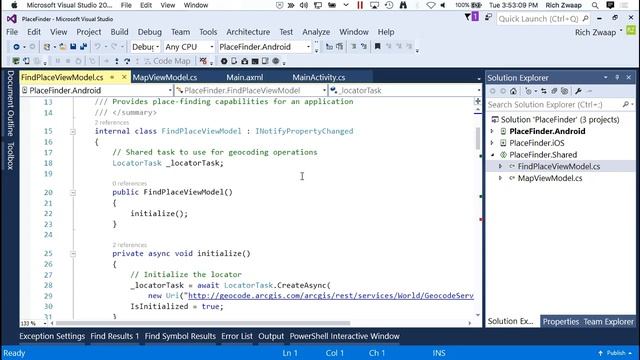Screen dimensions: 640x360
Task: Expand the PlaceFinder.iOS project node
Action: click(492, 143)
